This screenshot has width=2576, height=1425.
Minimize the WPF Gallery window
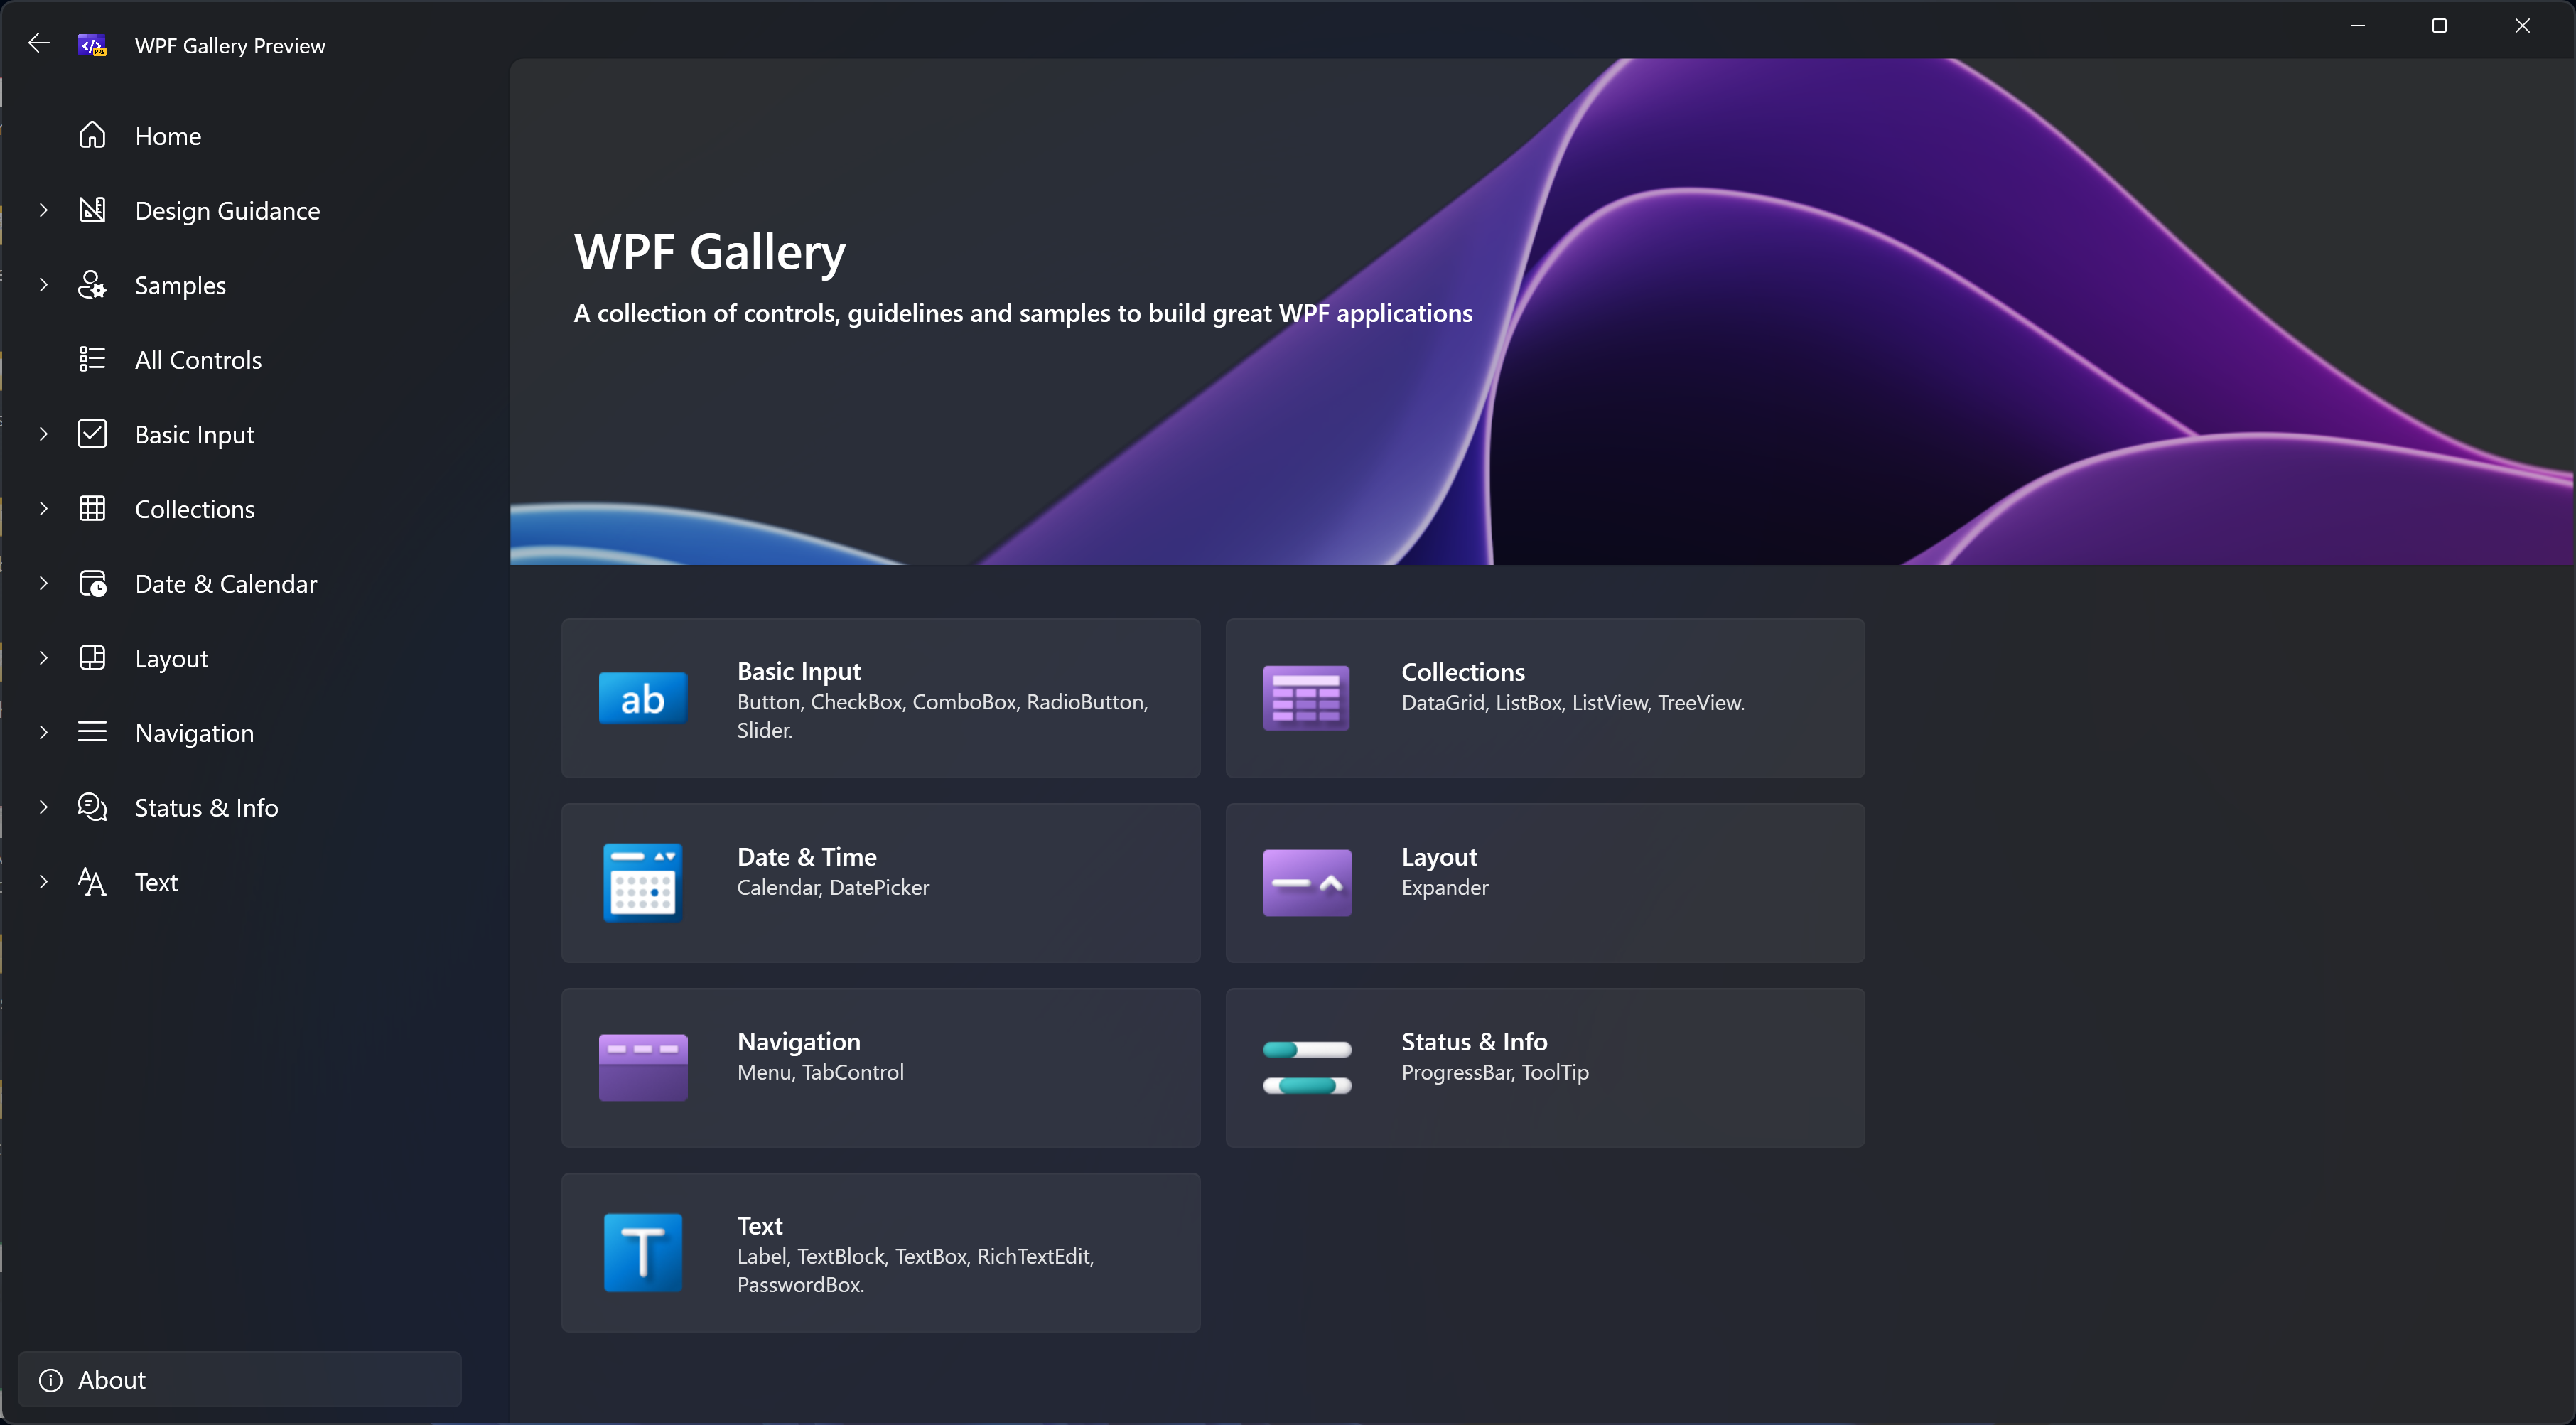2357,26
